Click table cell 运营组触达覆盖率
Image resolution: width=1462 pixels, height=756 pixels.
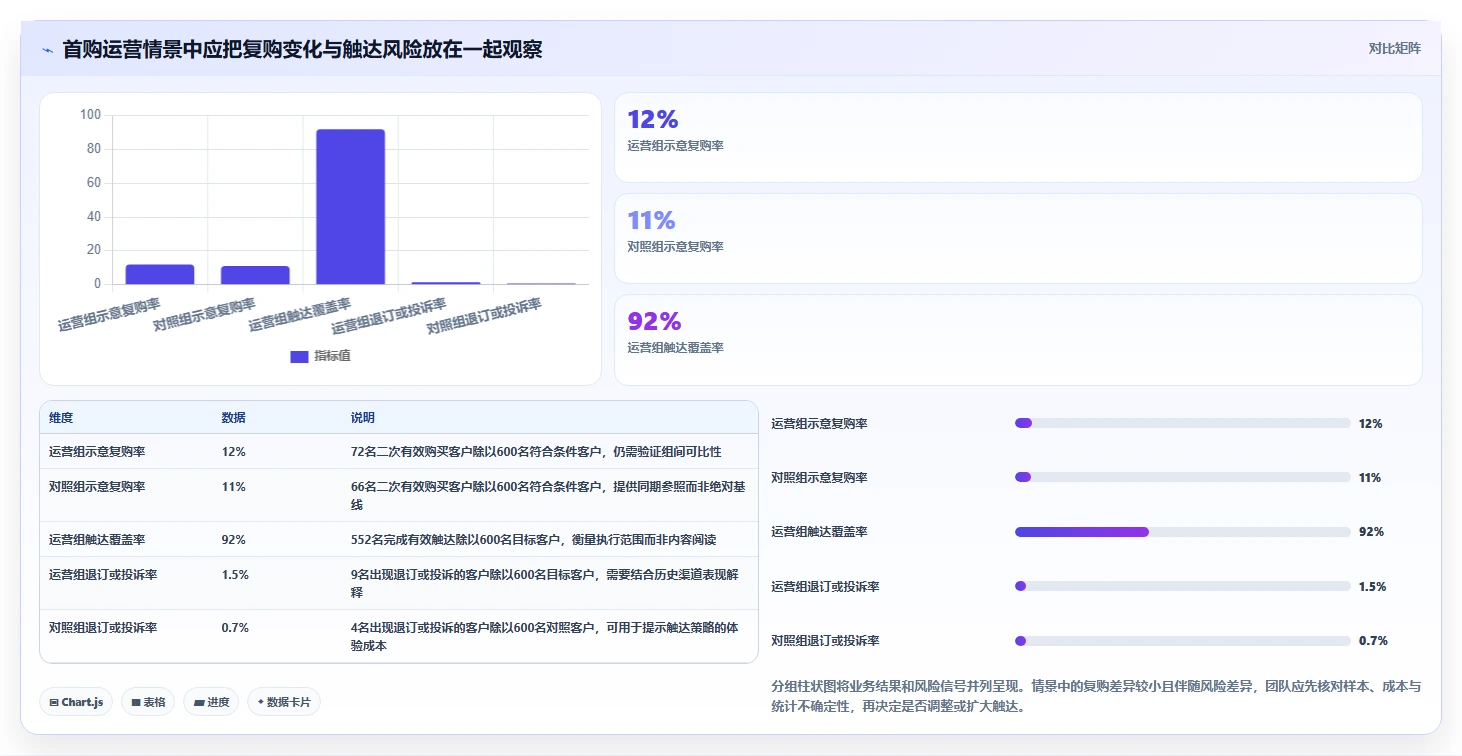click(x=97, y=540)
